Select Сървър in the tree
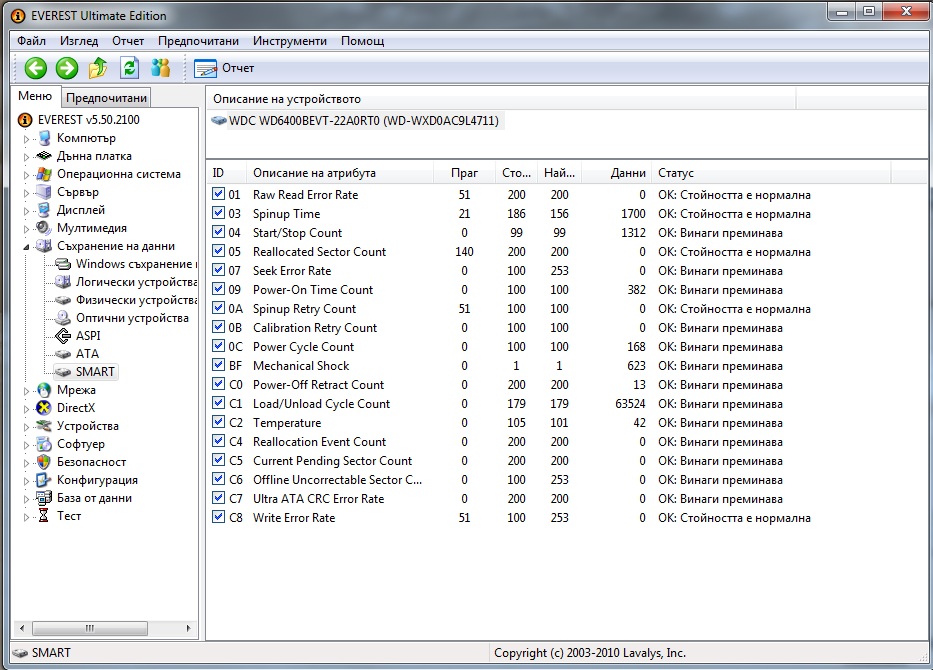Viewport: 933px width, 670px height. [x=77, y=192]
